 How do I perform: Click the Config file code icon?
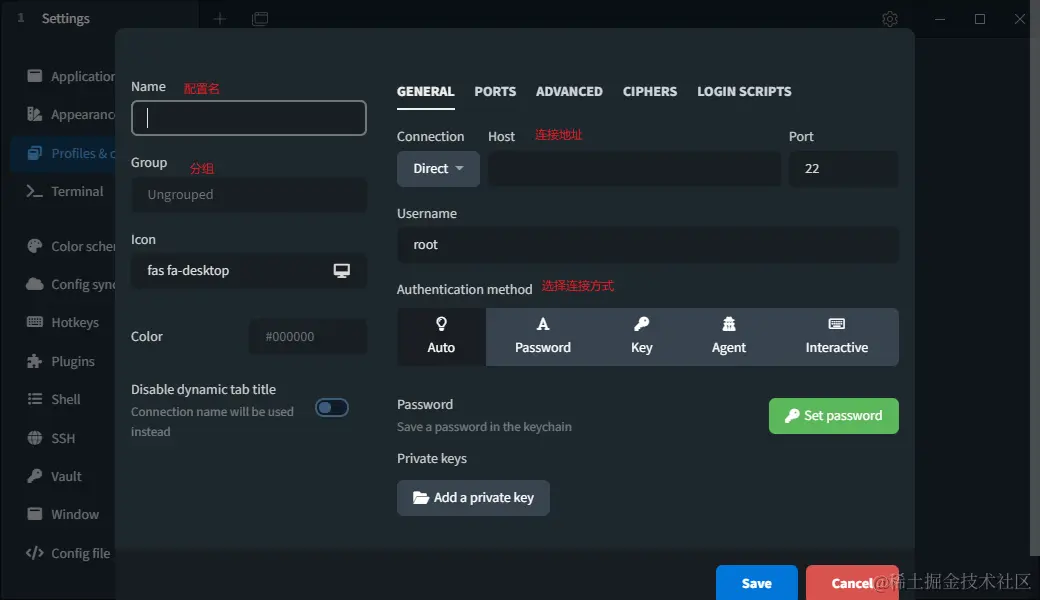click(34, 552)
